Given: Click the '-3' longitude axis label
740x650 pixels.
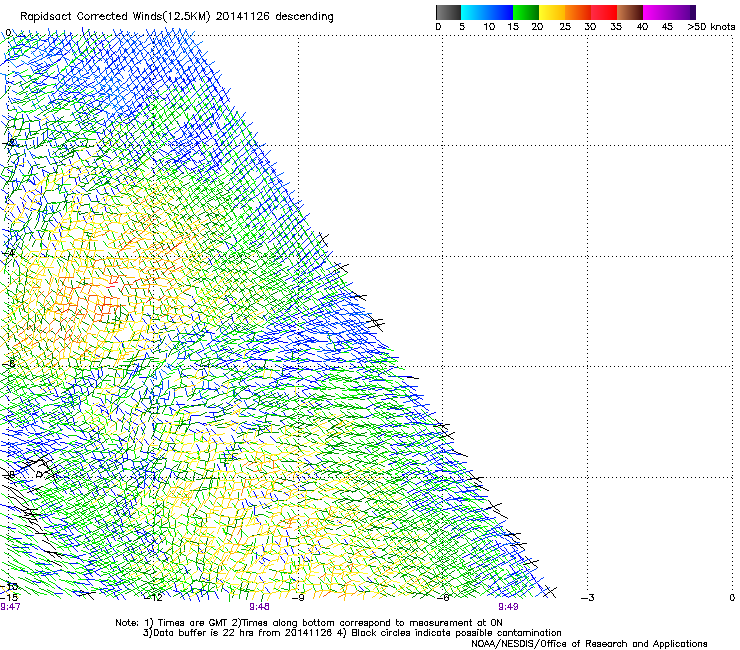Looking at the screenshot, I should coord(588,598).
